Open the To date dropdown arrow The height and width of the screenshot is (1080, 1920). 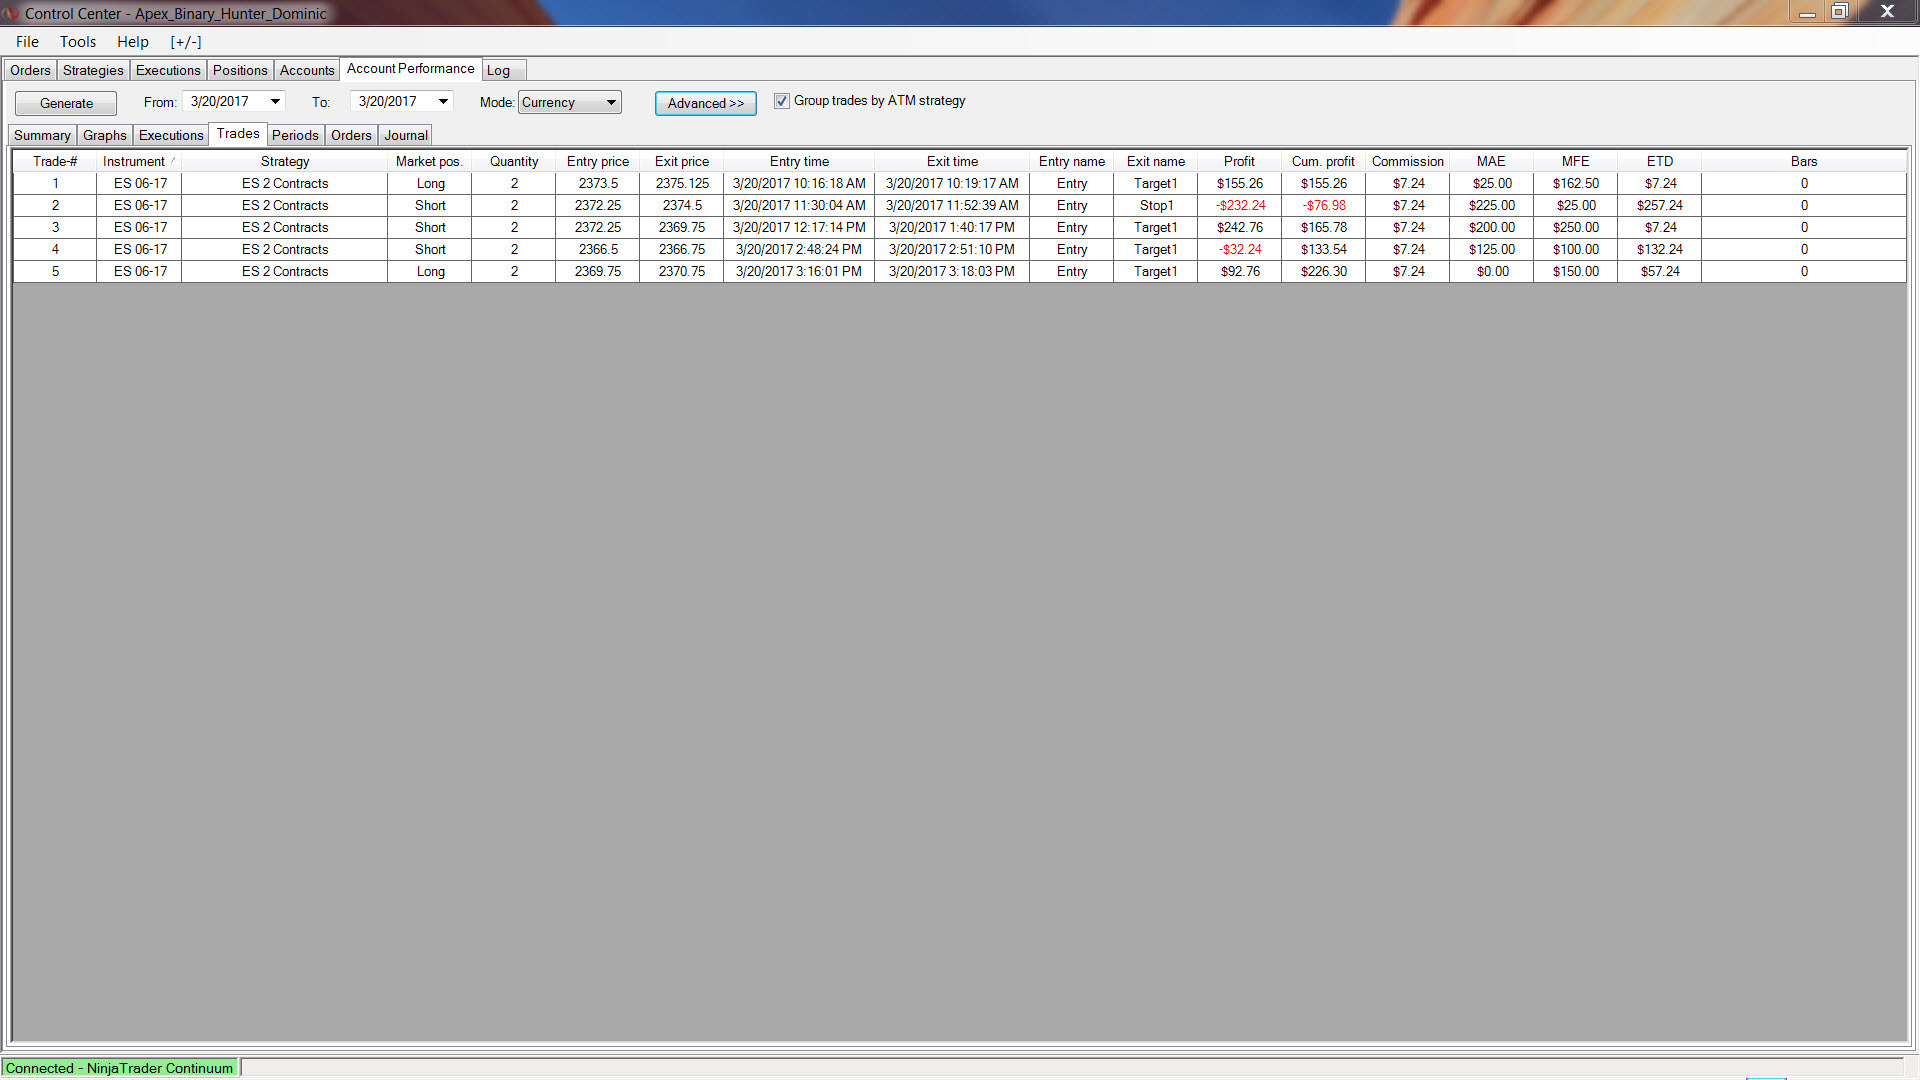click(443, 102)
